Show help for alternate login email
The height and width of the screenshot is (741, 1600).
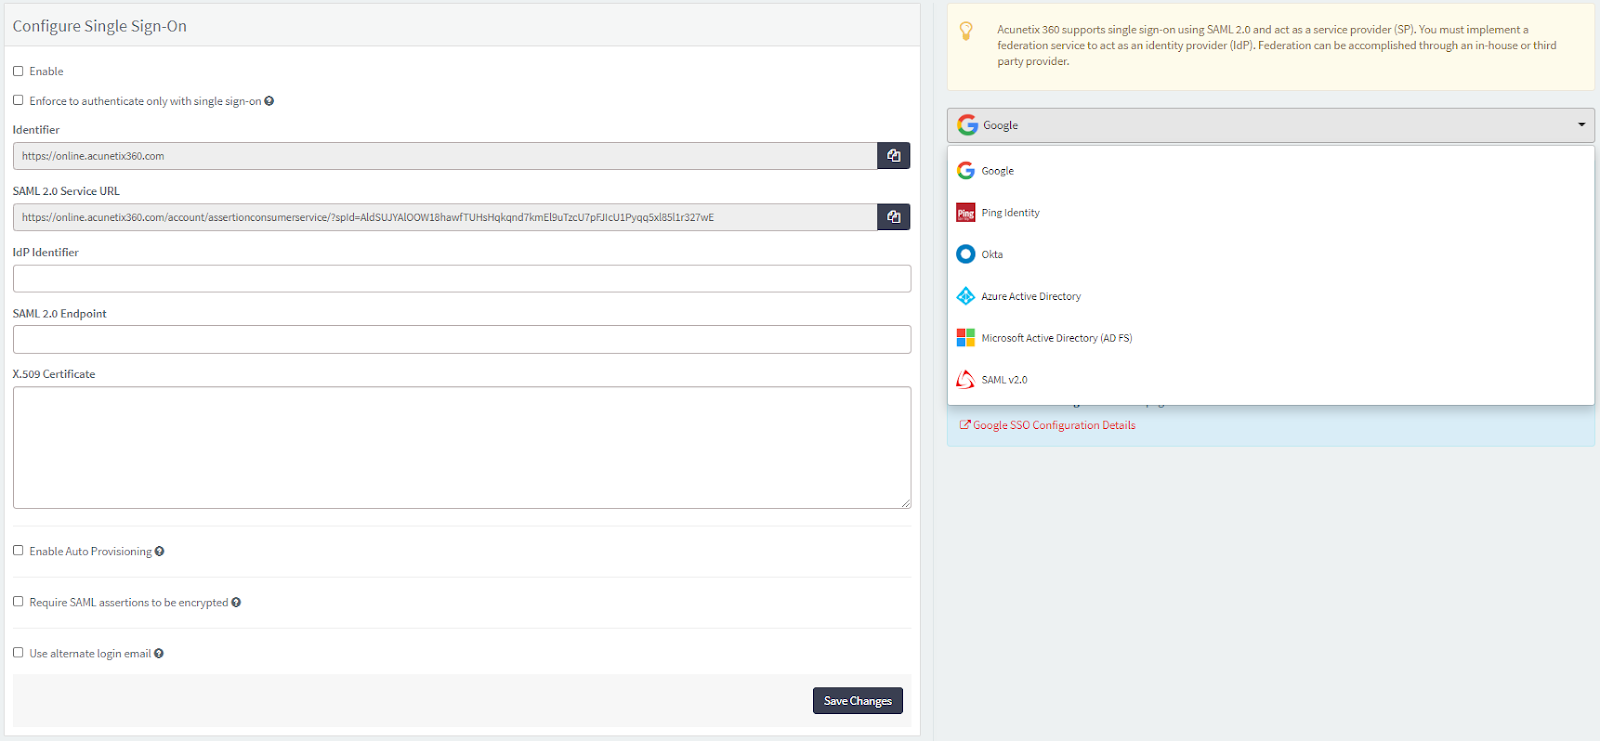tap(159, 653)
